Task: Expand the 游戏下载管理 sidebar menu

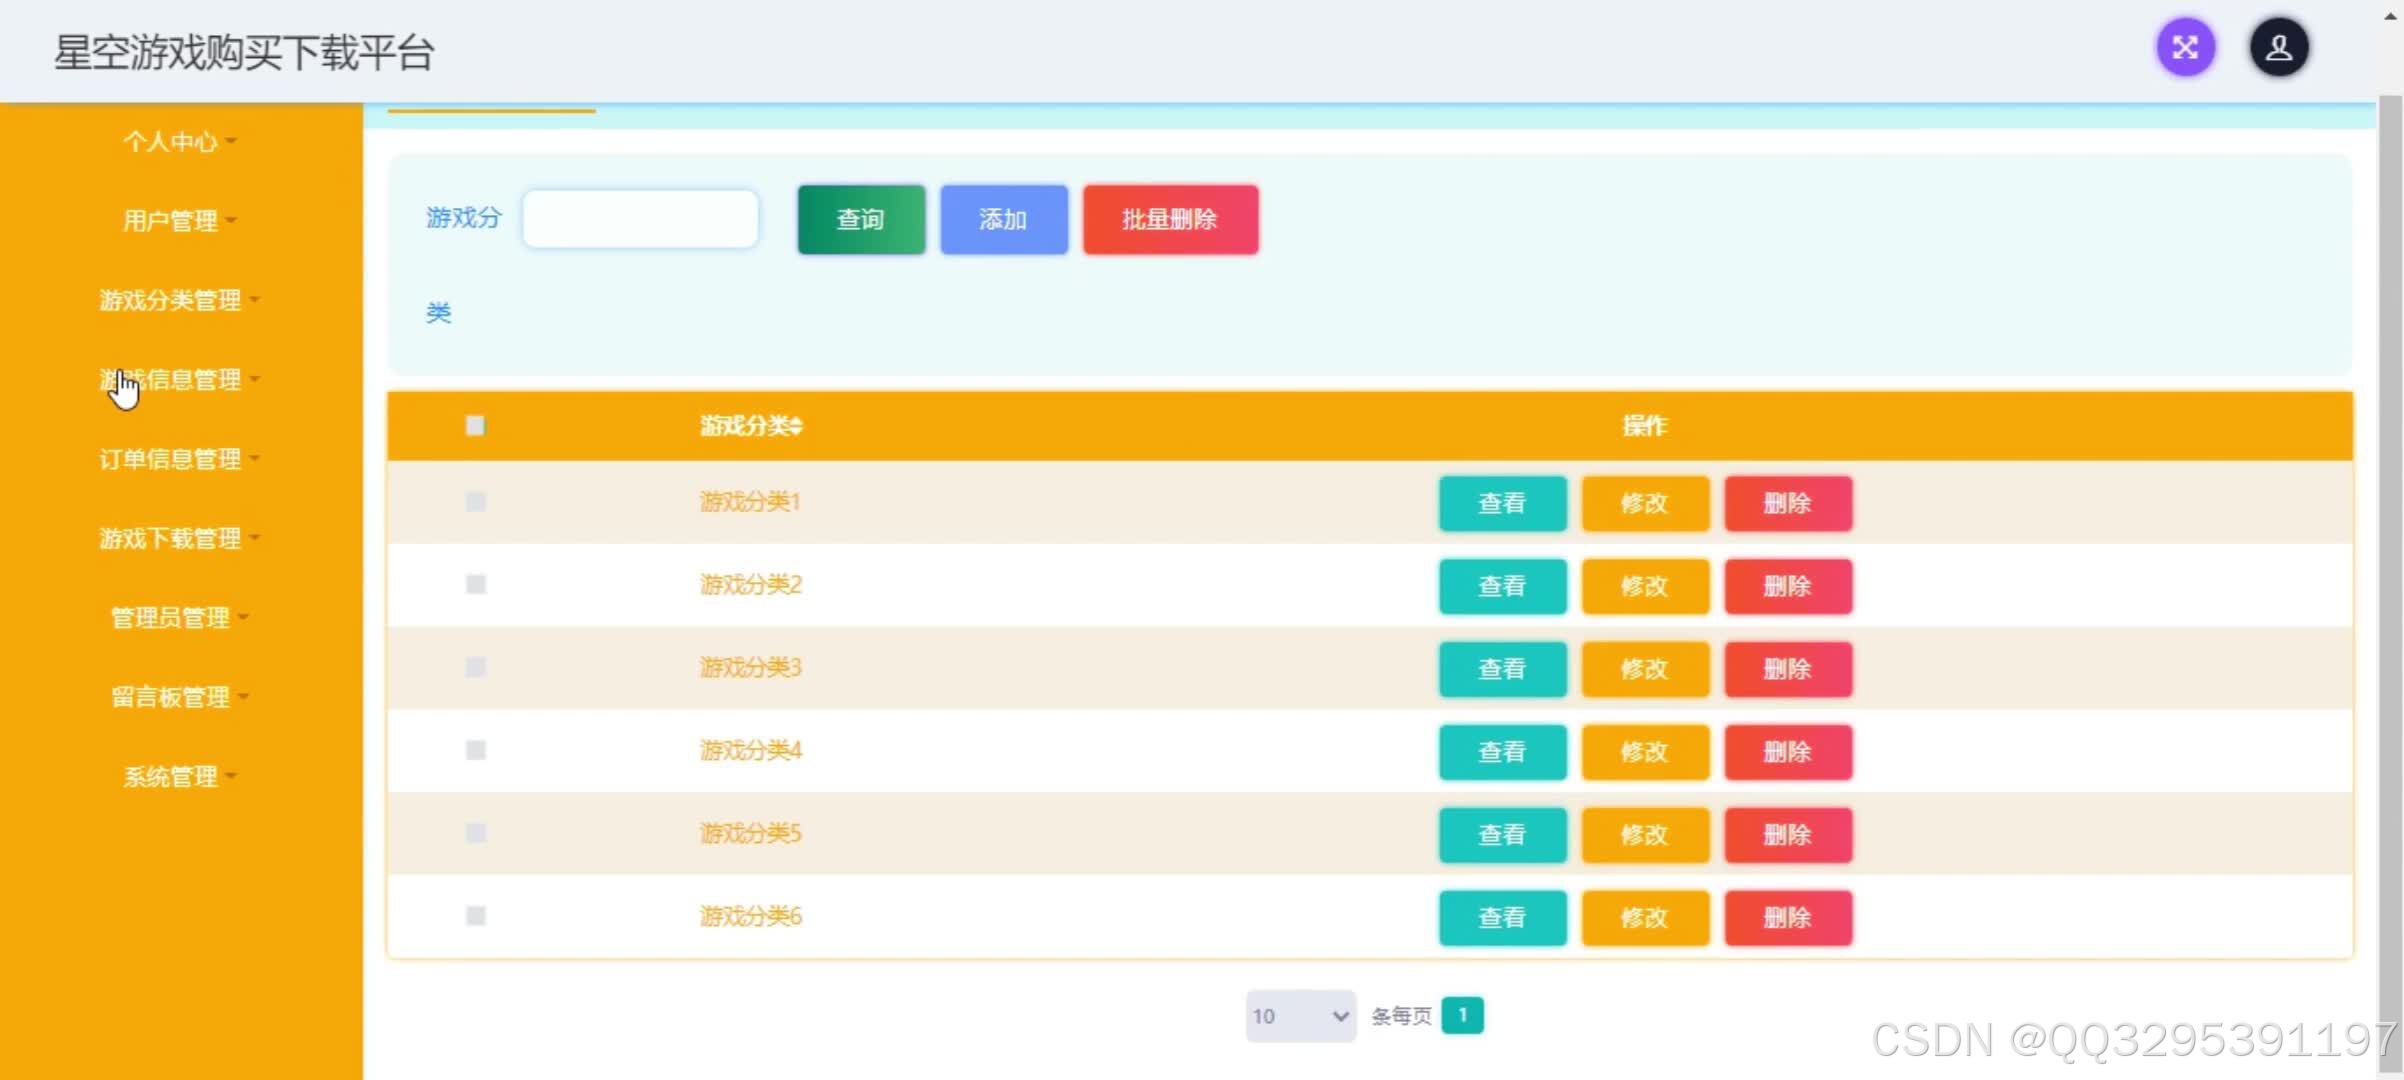Action: pyautogui.click(x=180, y=538)
